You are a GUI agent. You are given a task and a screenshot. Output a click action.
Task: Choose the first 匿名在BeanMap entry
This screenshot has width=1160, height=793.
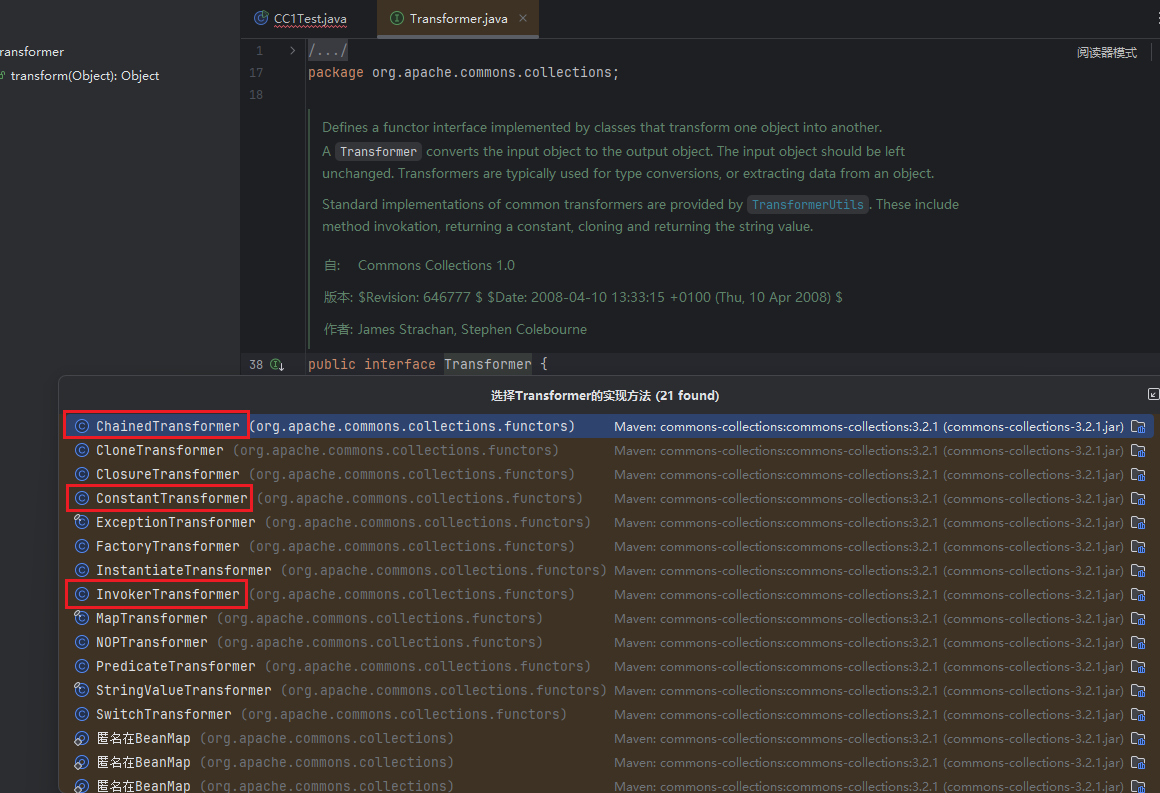point(143,738)
